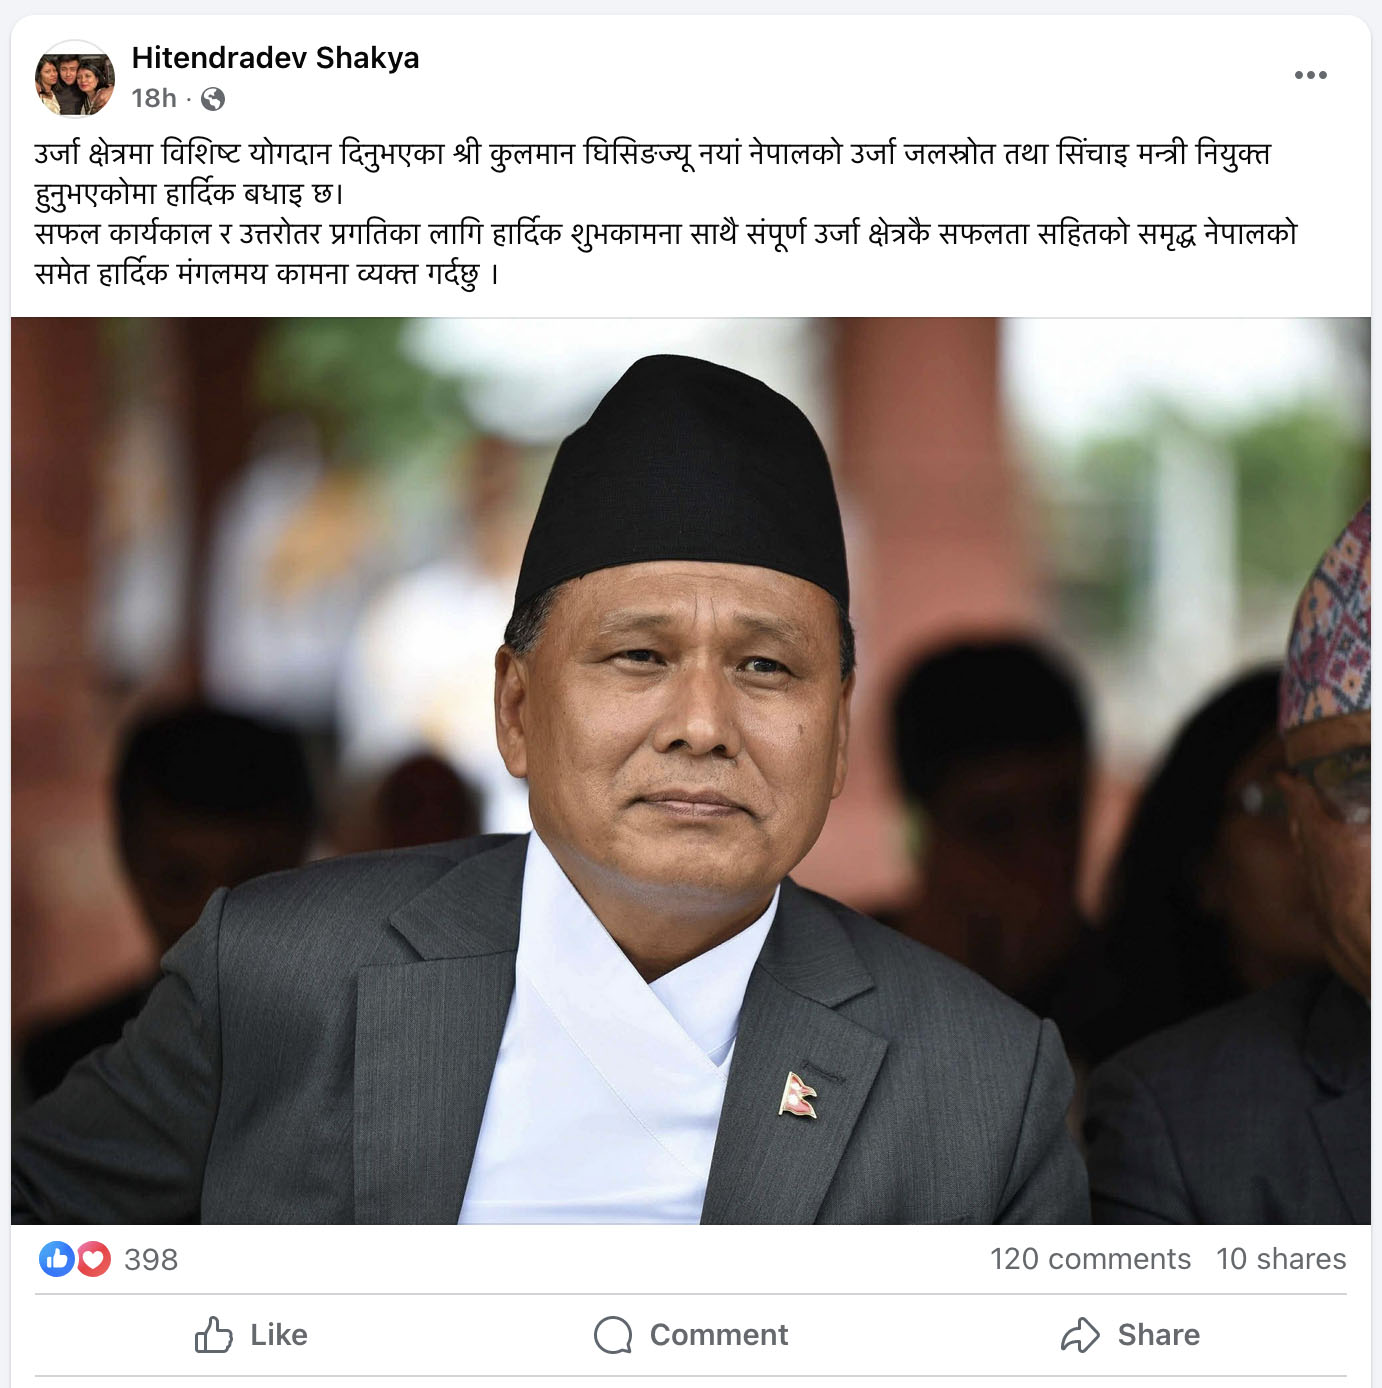Click the red heart reaction icon
Screen dimensions: 1382x1388
(x=93, y=1259)
